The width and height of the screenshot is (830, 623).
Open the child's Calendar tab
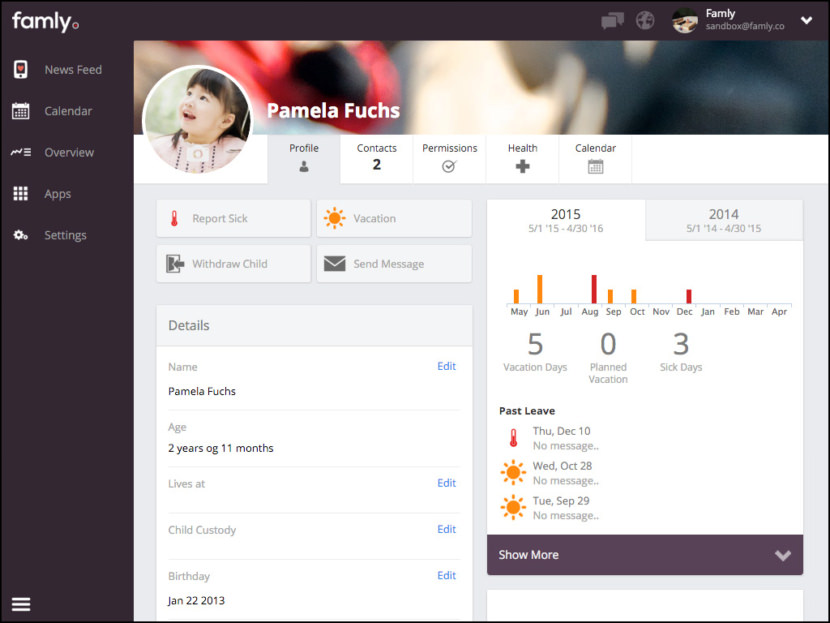(x=596, y=158)
